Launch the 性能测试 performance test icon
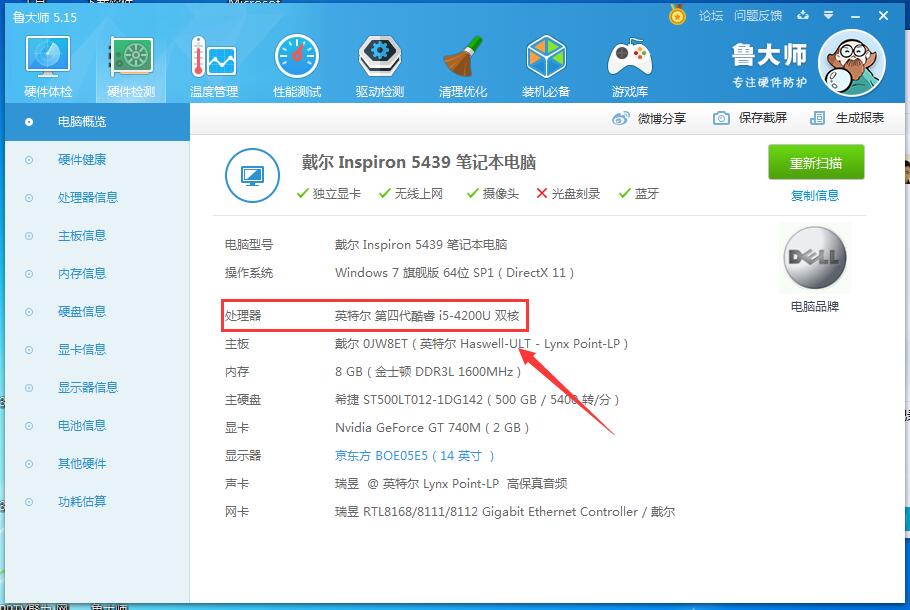Viewport: 910px width, 610px height. pos(297,66)
